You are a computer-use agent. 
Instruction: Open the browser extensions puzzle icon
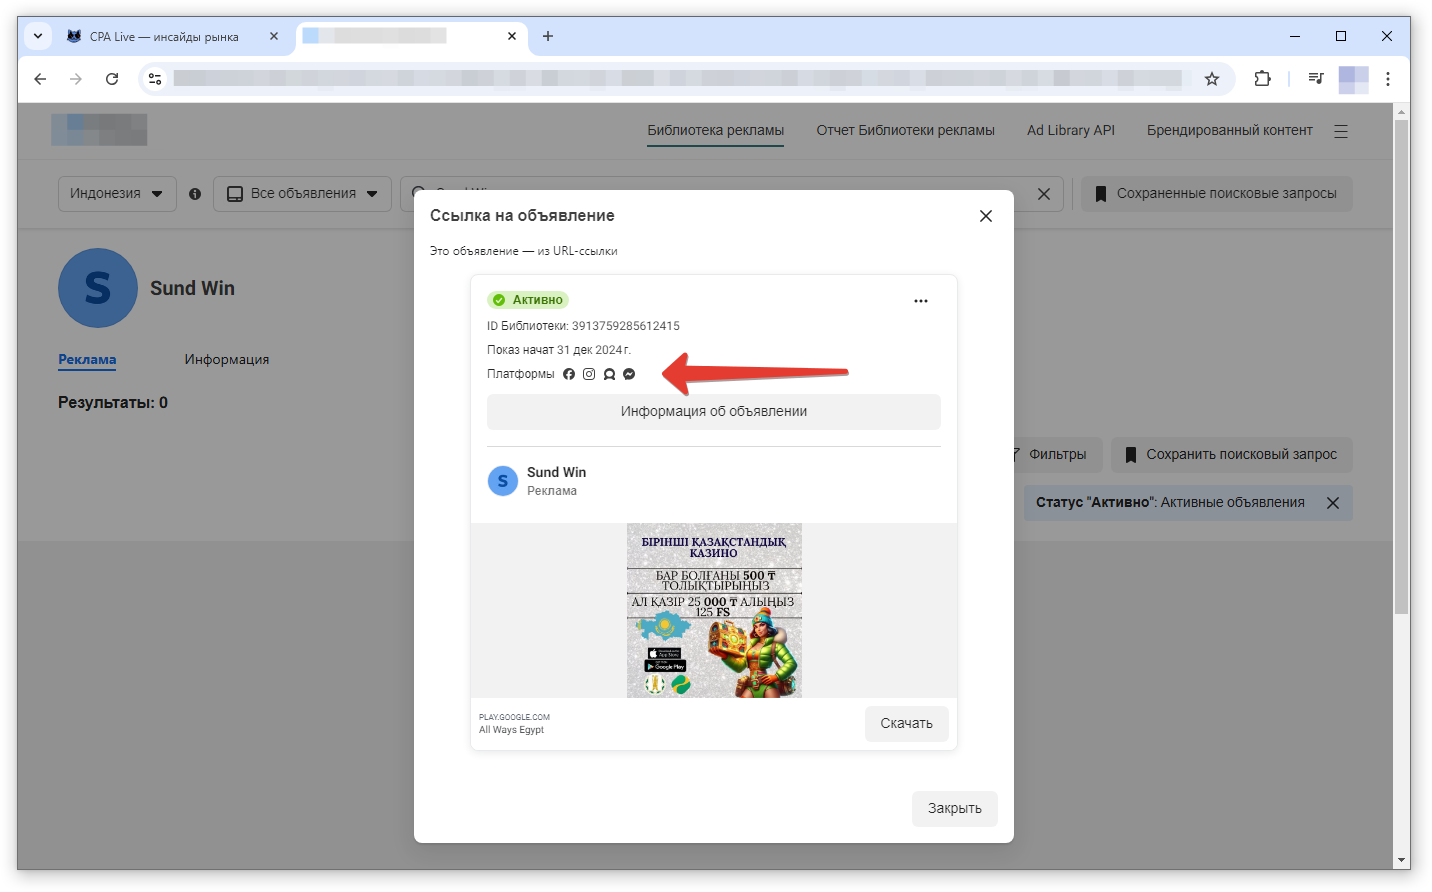(x=1262, y=79)
